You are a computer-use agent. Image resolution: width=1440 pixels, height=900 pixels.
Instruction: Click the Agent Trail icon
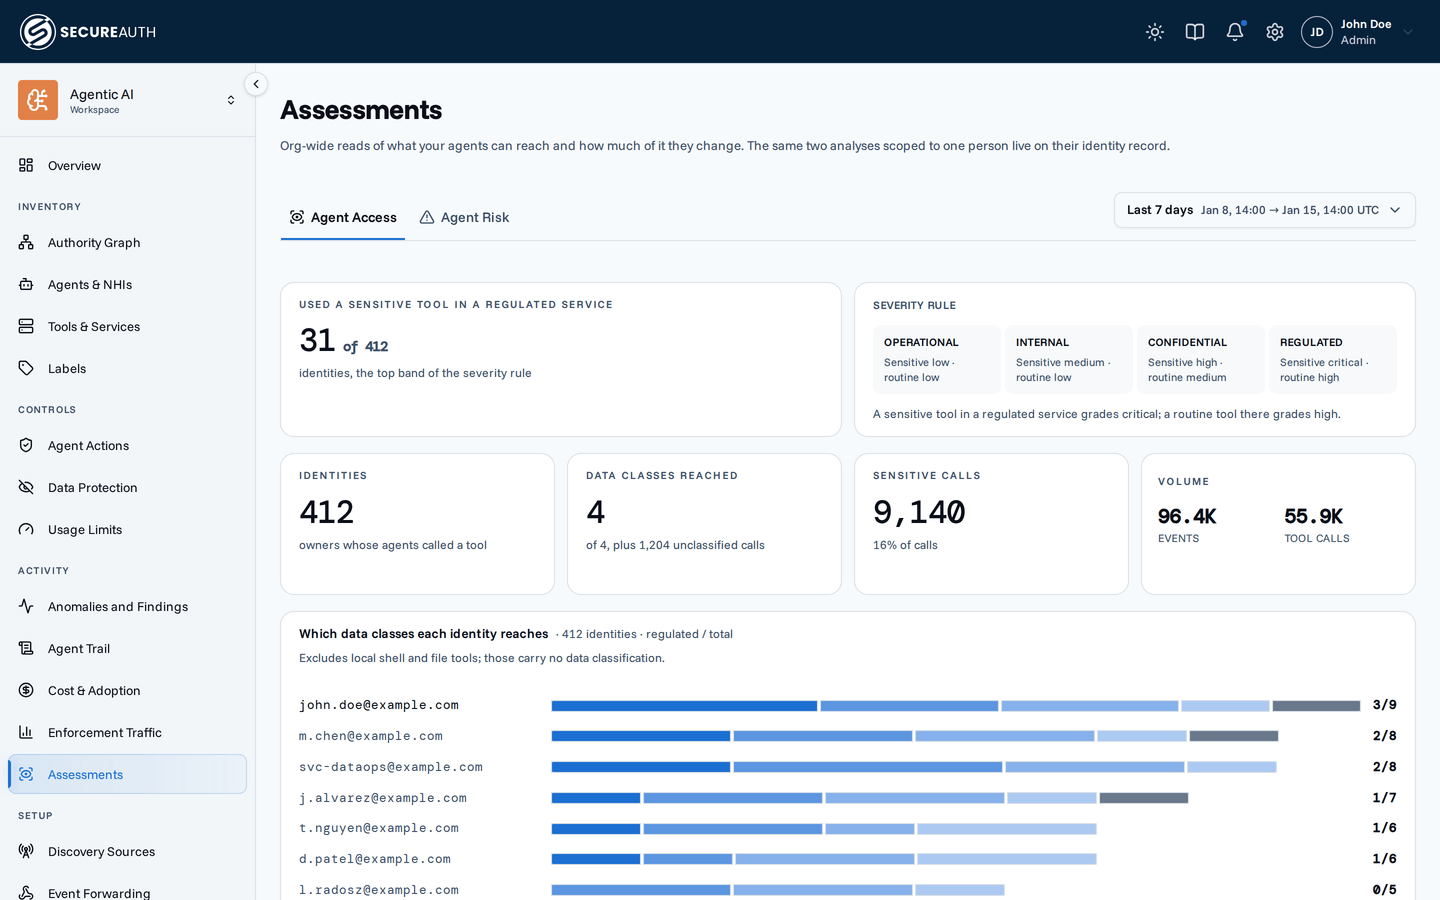(x=26, y=648)
